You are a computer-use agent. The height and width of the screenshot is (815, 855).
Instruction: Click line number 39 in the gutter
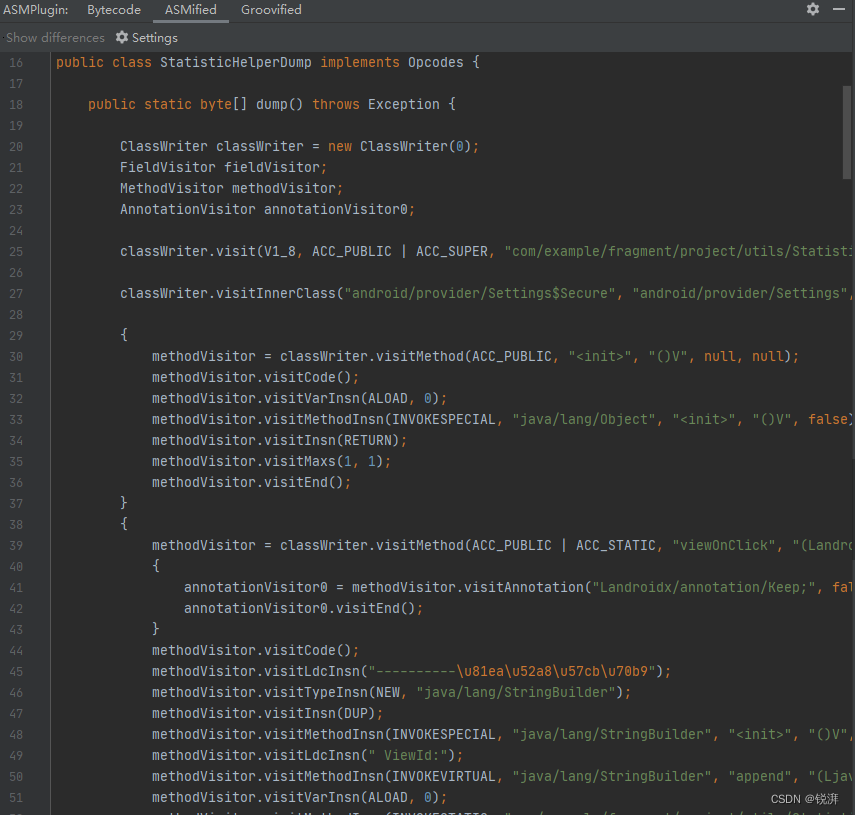tap(16, 545)
